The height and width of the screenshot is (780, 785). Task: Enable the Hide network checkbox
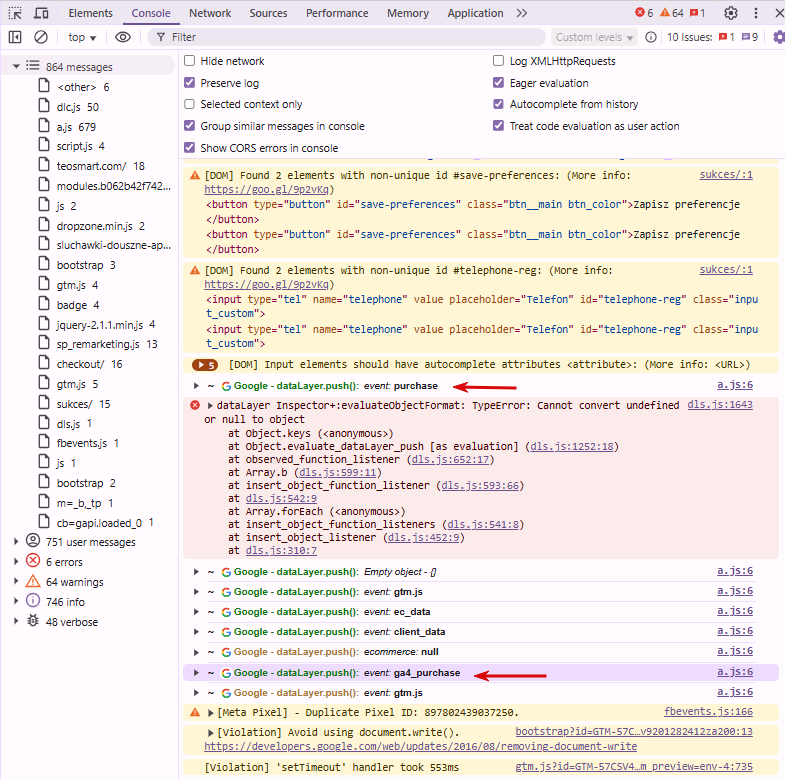click(x=189, y=61)
